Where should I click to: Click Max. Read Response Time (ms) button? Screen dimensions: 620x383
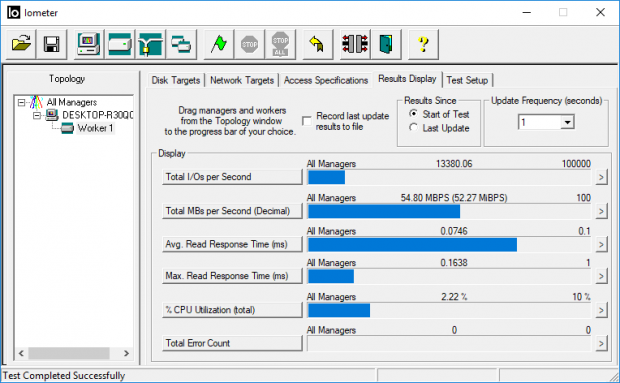pos(232,276)
